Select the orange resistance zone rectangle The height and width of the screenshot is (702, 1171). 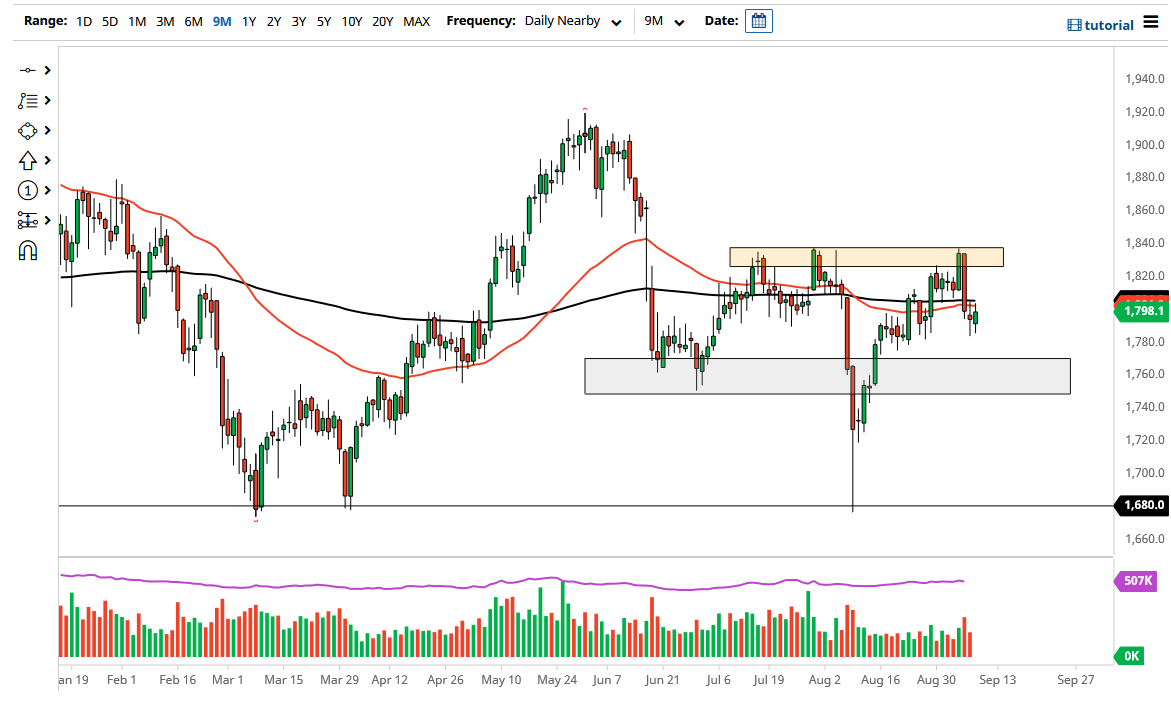(x=866, y=257)
